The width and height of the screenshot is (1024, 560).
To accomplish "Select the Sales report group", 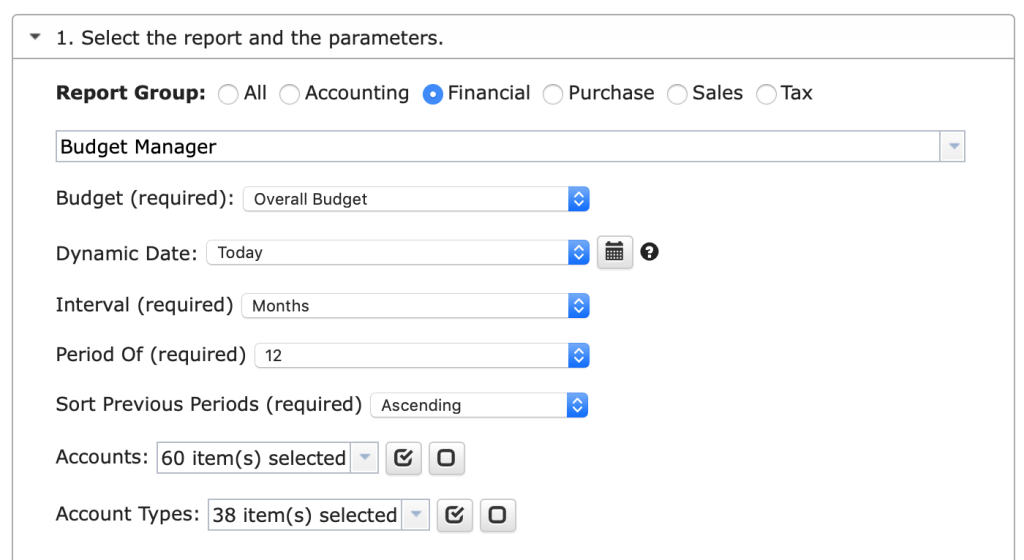I will 677,94.
